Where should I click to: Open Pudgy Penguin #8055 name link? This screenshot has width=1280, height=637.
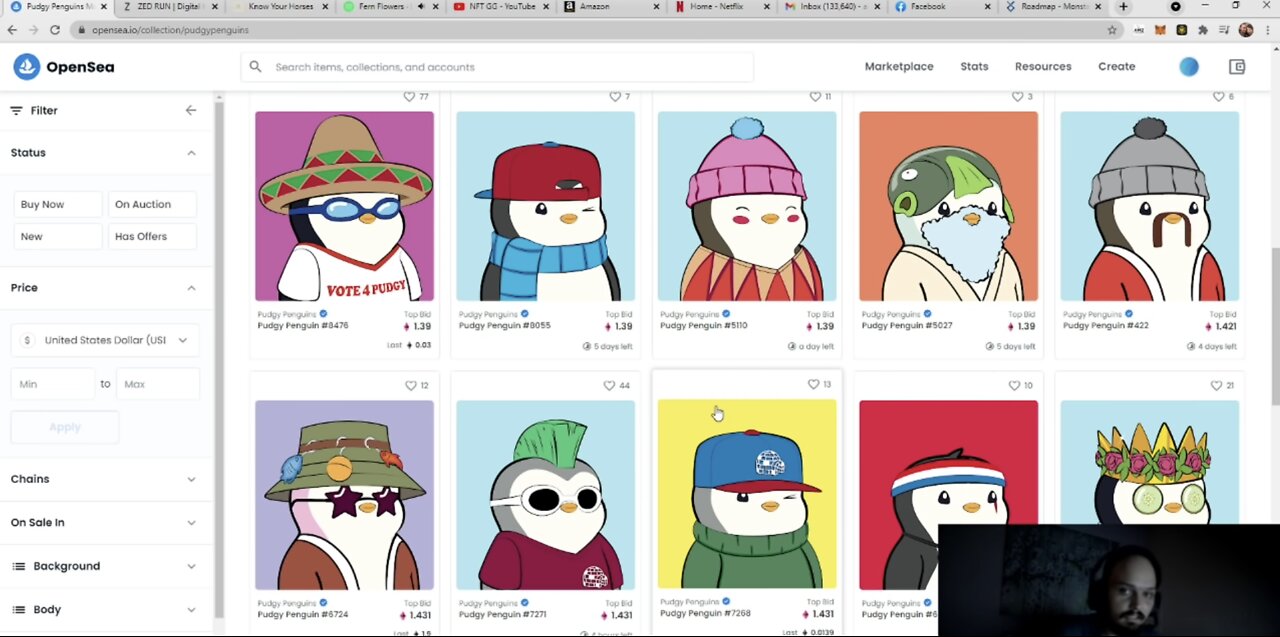(504, 326)
